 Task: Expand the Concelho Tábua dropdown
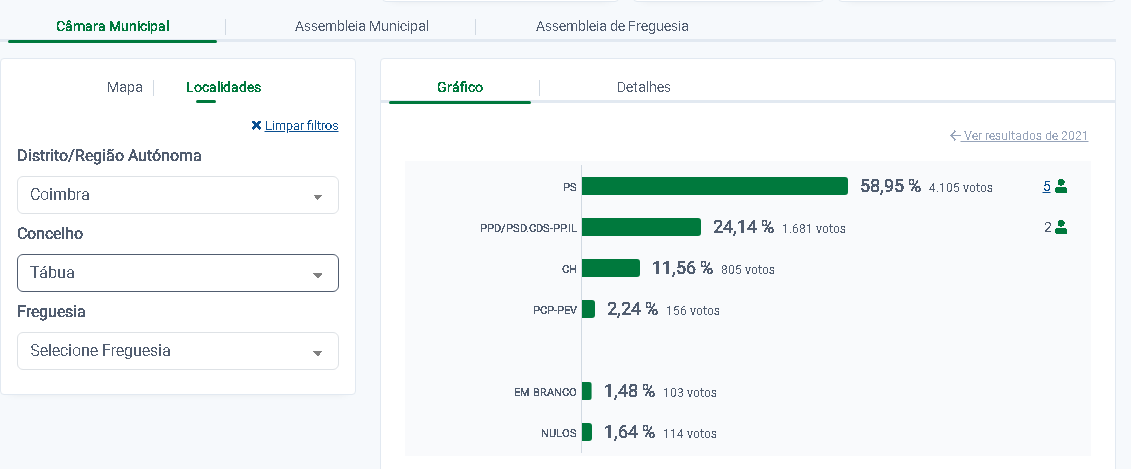[178, 273]
